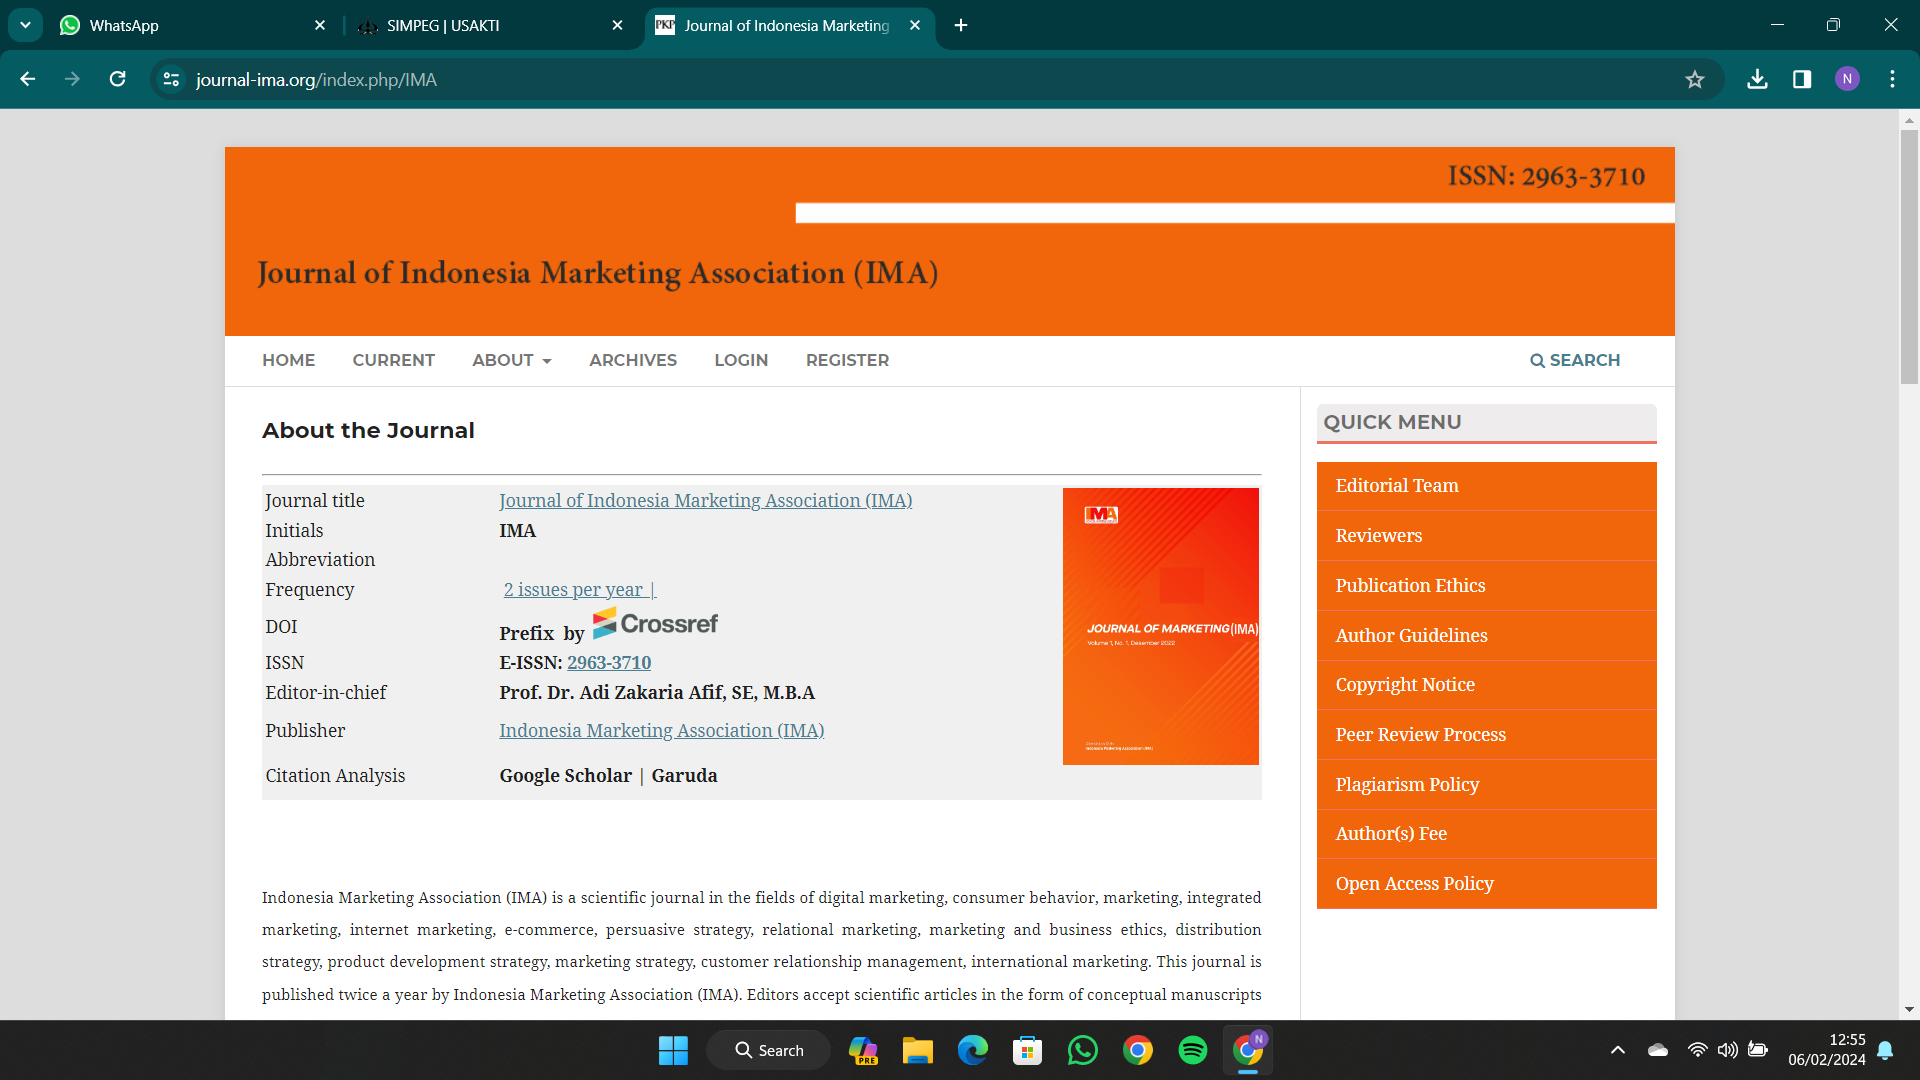Close the Journal of Indonesia Marketing tab
The image size is (1920, 1080).
click(x=915, y=25)
